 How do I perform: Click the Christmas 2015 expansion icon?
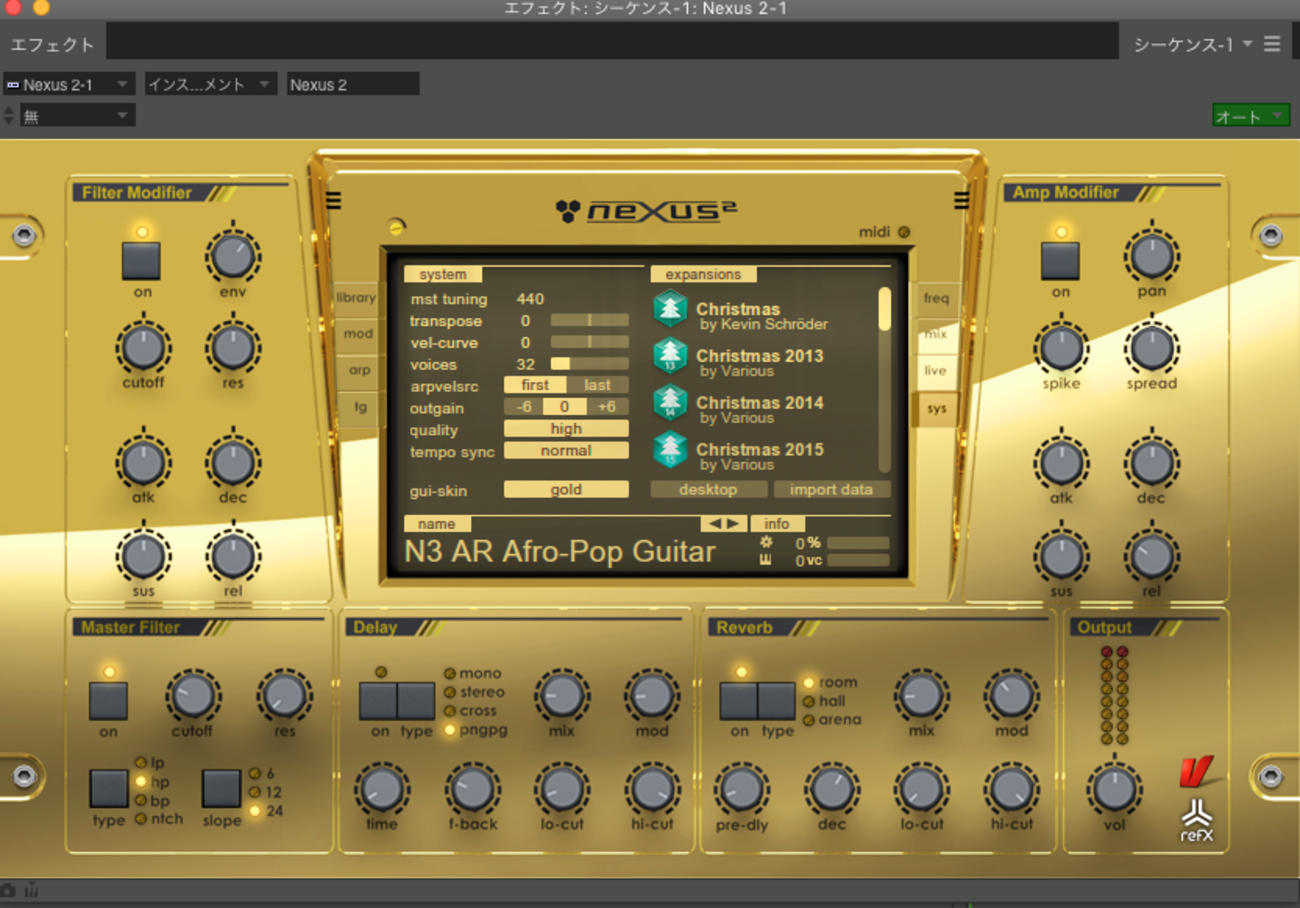tap(669, 450)
